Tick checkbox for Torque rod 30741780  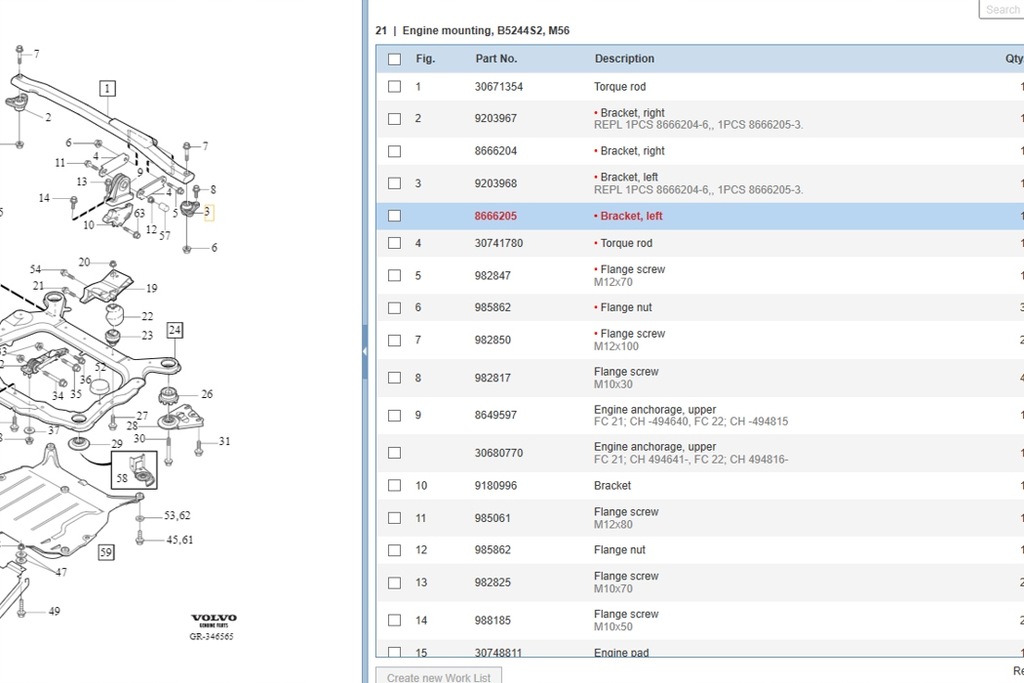[x=394, y=243]
